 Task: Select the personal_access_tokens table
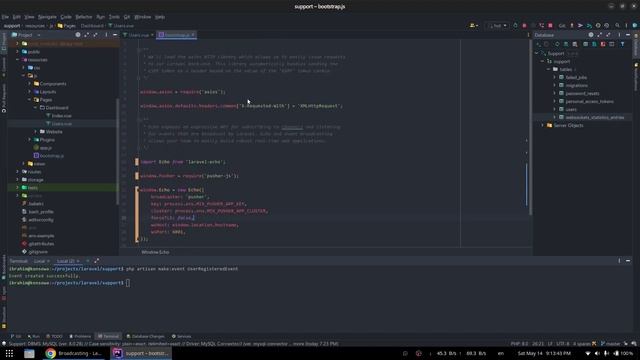589,101
